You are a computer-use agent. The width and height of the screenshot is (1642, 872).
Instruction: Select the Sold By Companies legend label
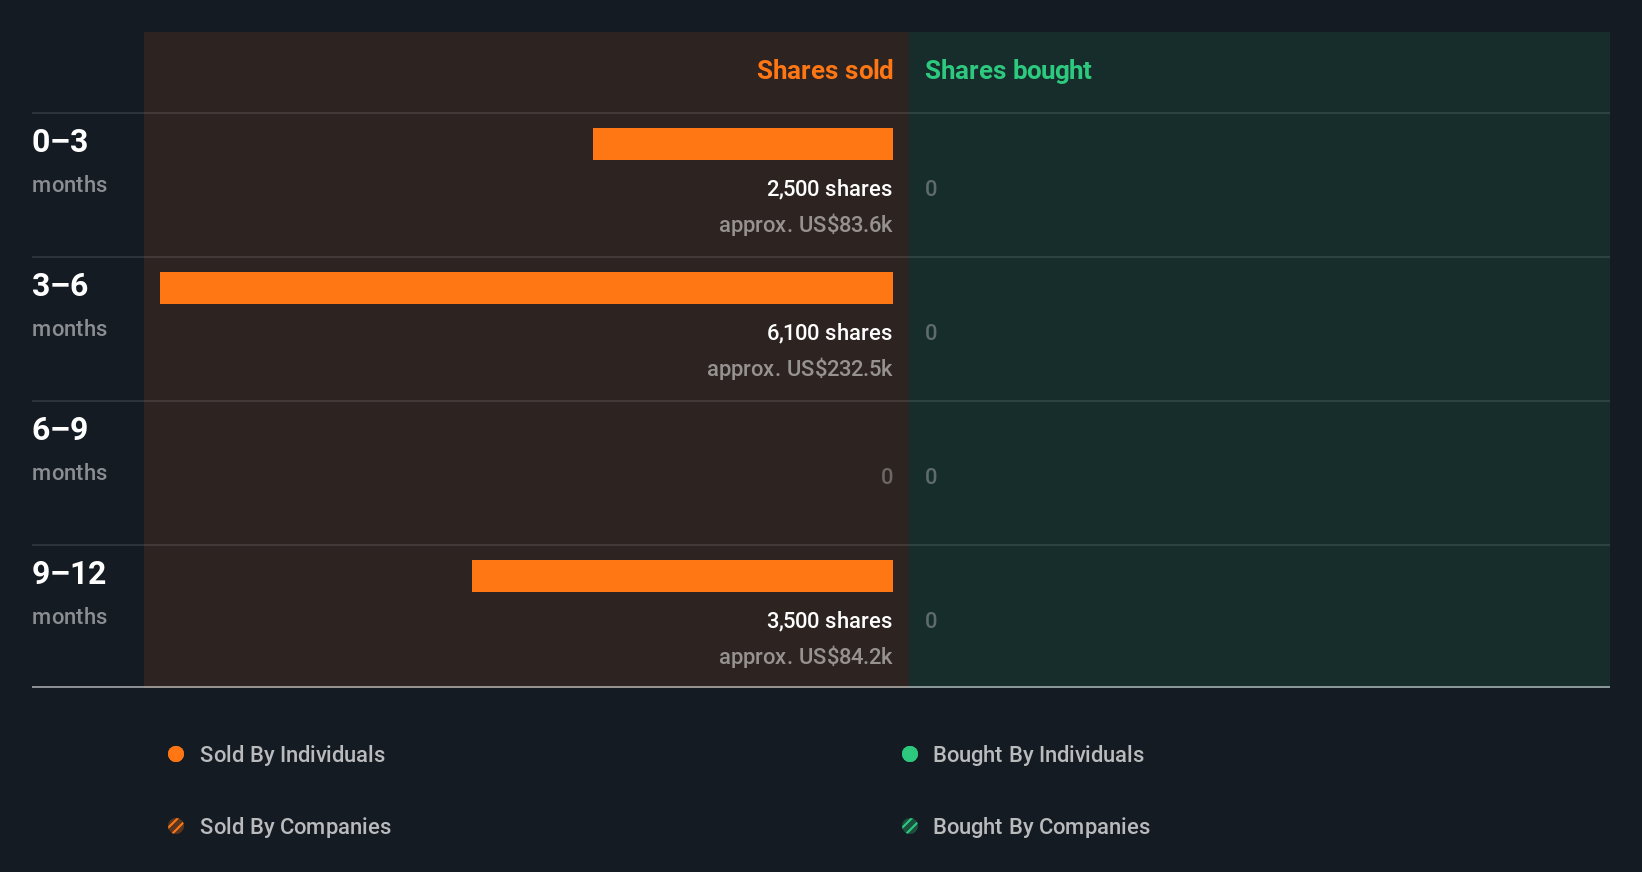click(295, 826)
